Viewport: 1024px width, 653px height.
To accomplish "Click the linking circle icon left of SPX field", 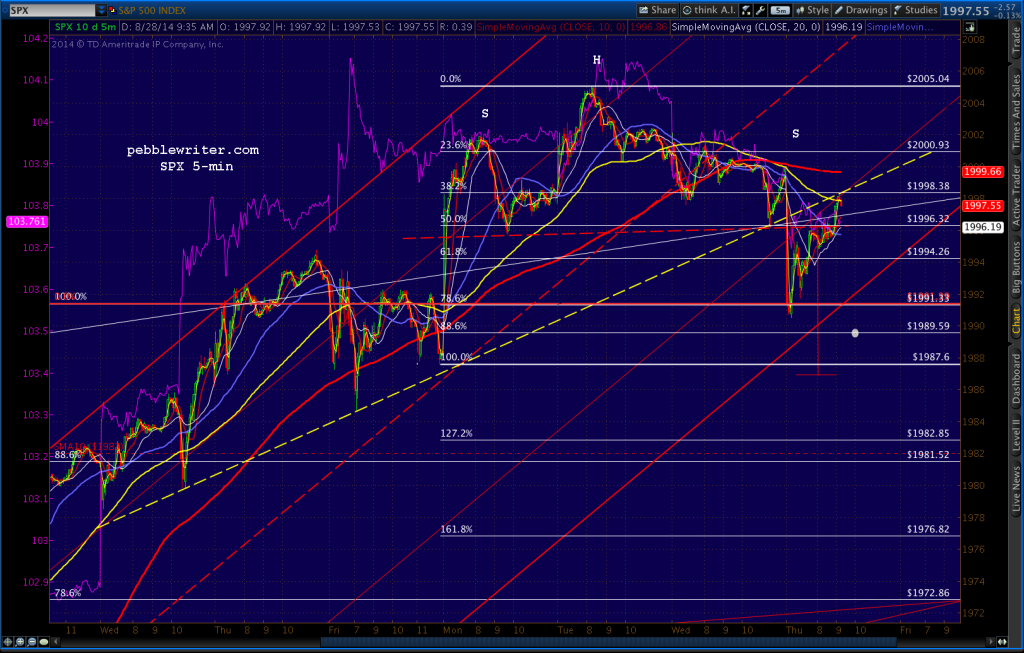I will pos(4,10).
